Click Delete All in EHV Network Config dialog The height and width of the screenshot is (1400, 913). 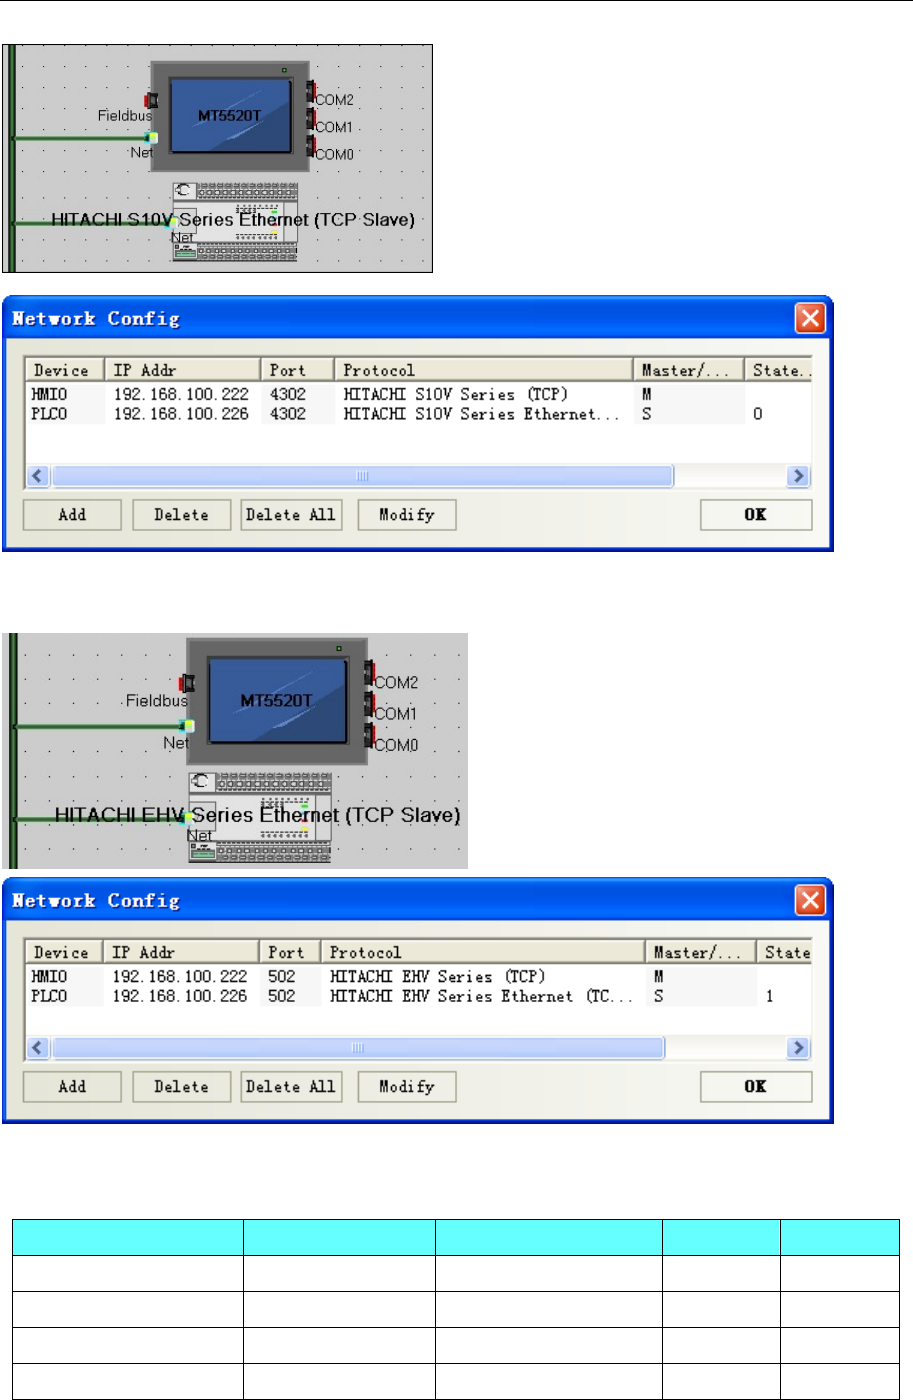pos(291,1087)
